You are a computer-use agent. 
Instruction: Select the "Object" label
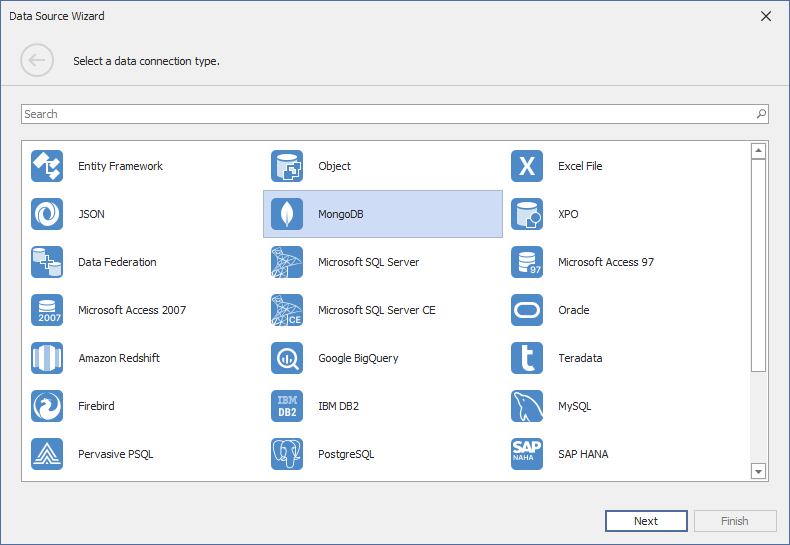(x=334, y=167)
